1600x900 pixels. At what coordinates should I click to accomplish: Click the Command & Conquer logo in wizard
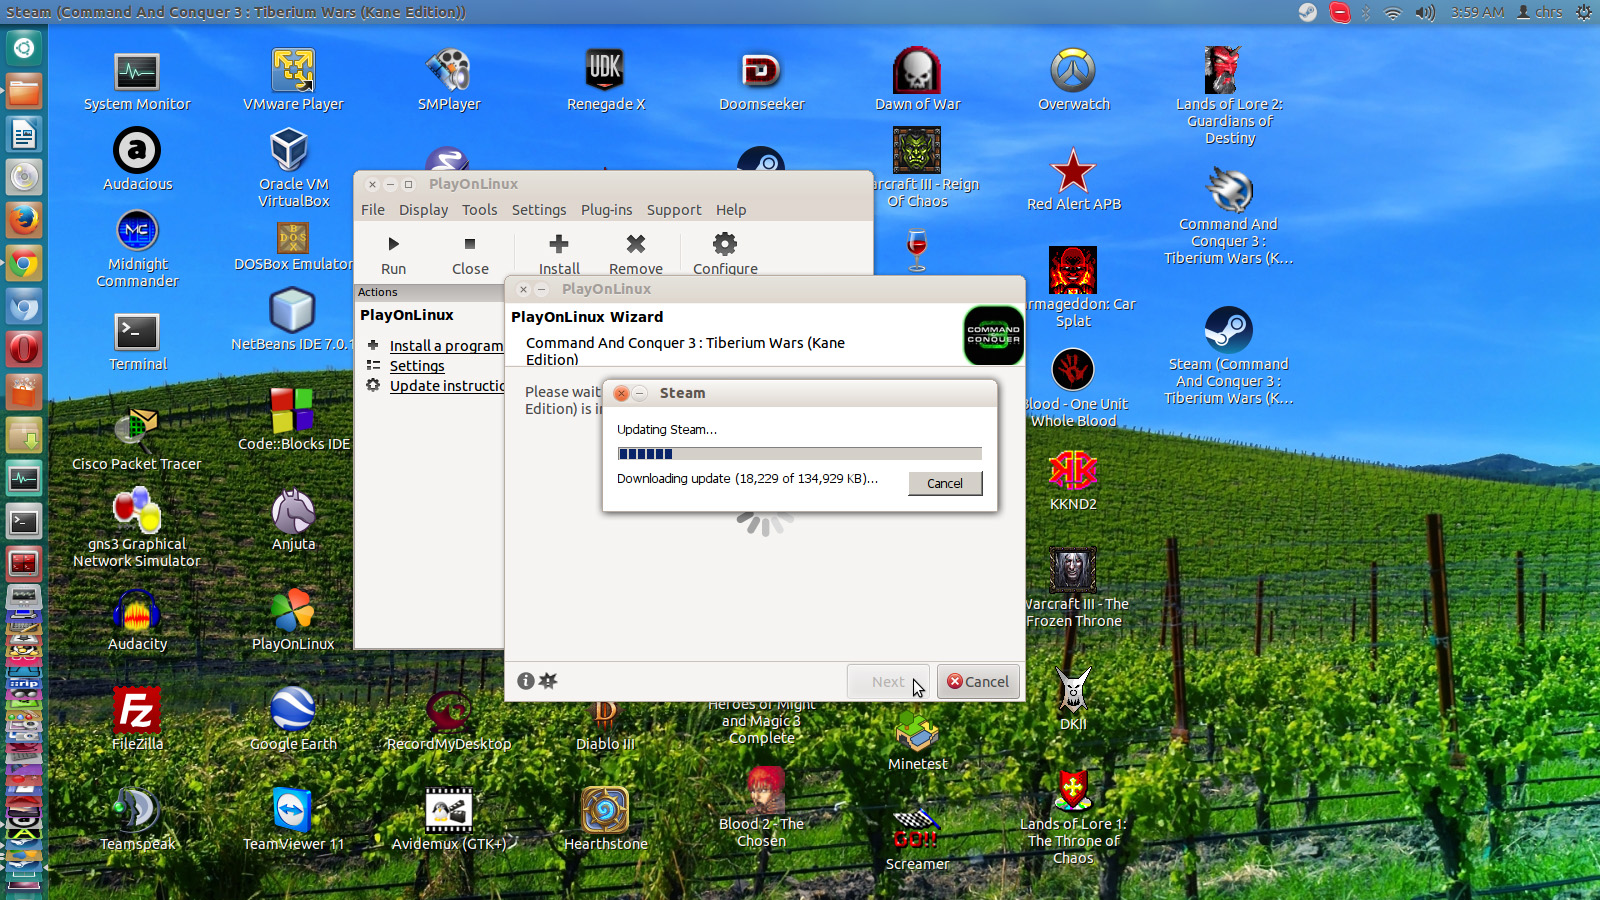[x=993, y=335]
